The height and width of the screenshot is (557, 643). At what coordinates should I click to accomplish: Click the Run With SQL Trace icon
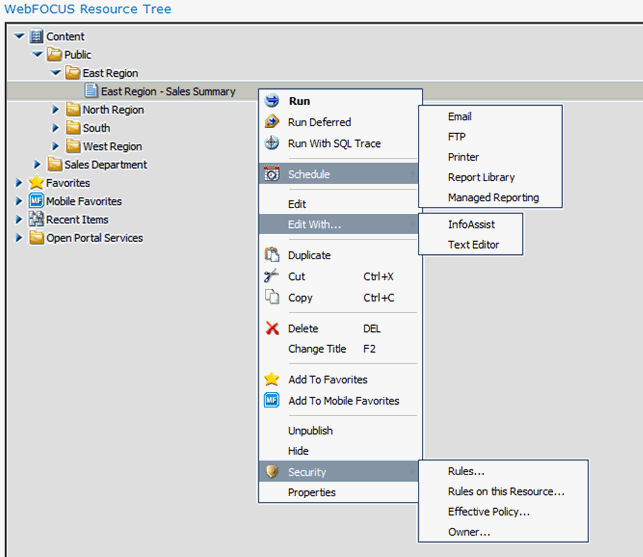point(272,143)
